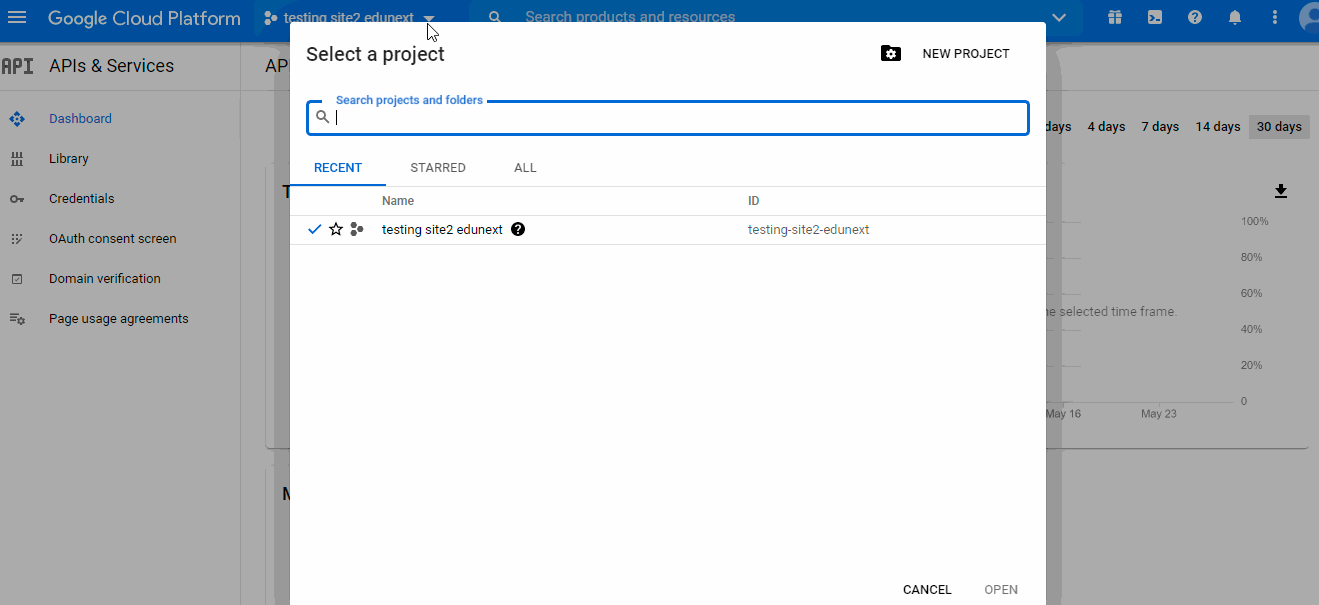
Task: Open Page usage agreements
Action: [x=119, y=319]
